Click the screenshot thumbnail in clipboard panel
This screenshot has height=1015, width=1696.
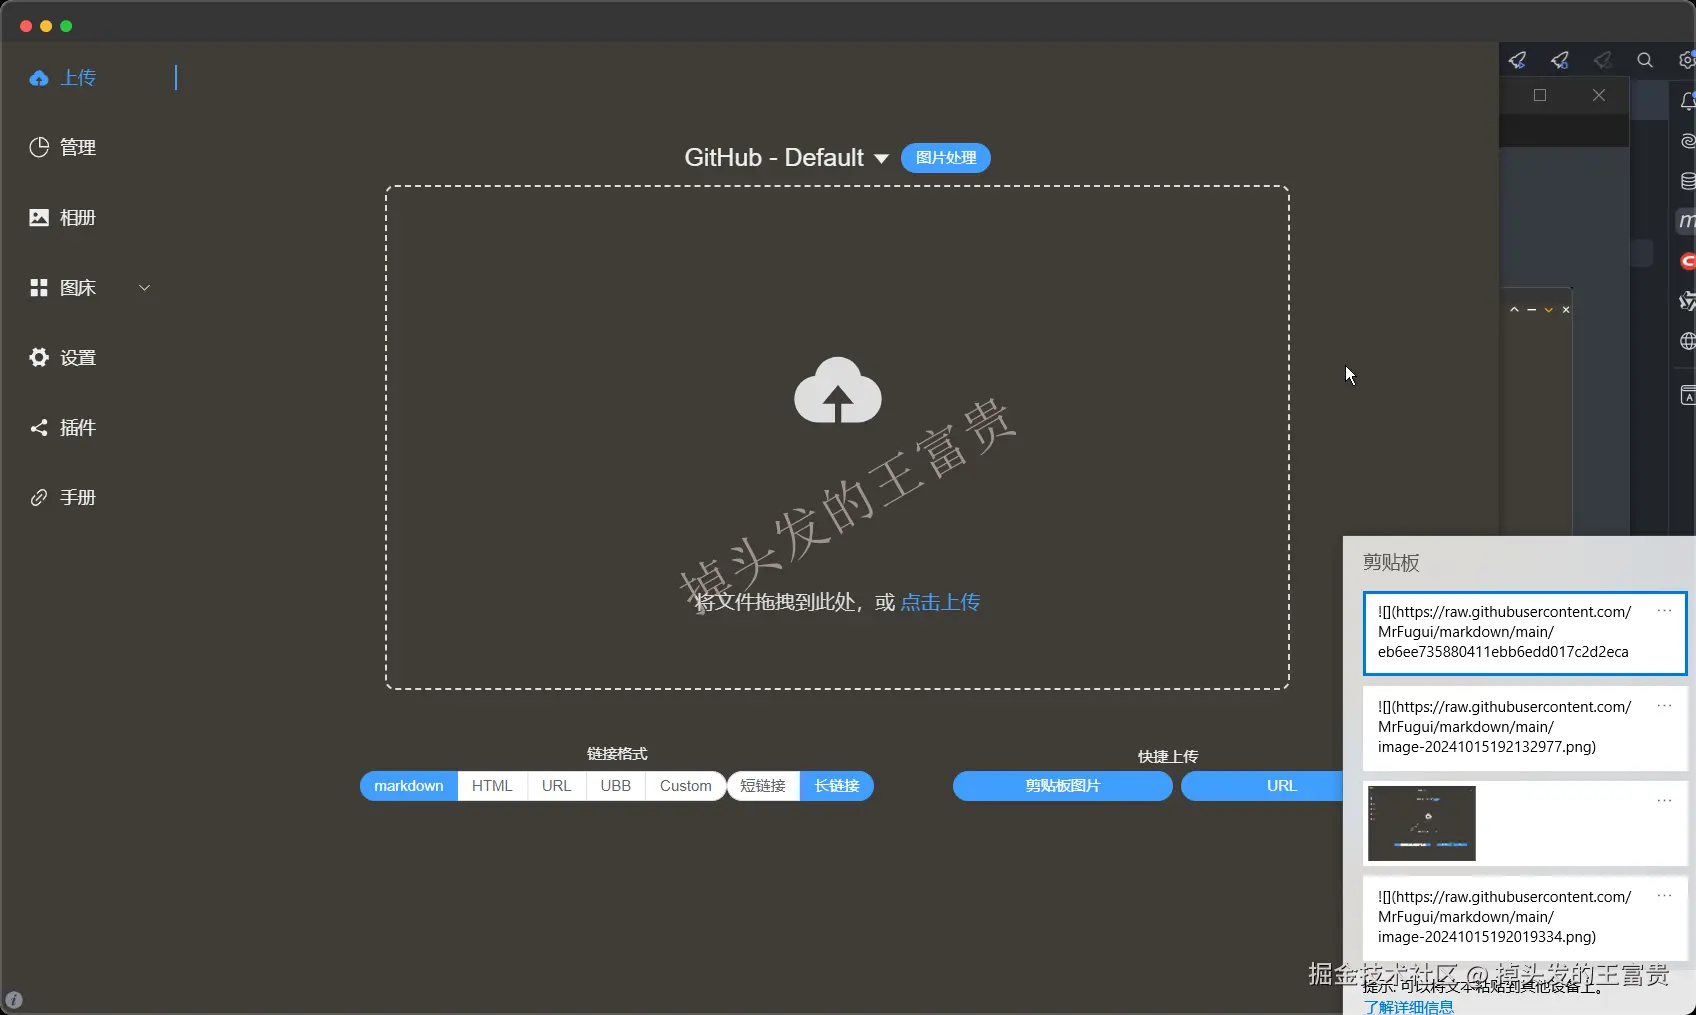pyautogui.click(x=1421, y=822)
